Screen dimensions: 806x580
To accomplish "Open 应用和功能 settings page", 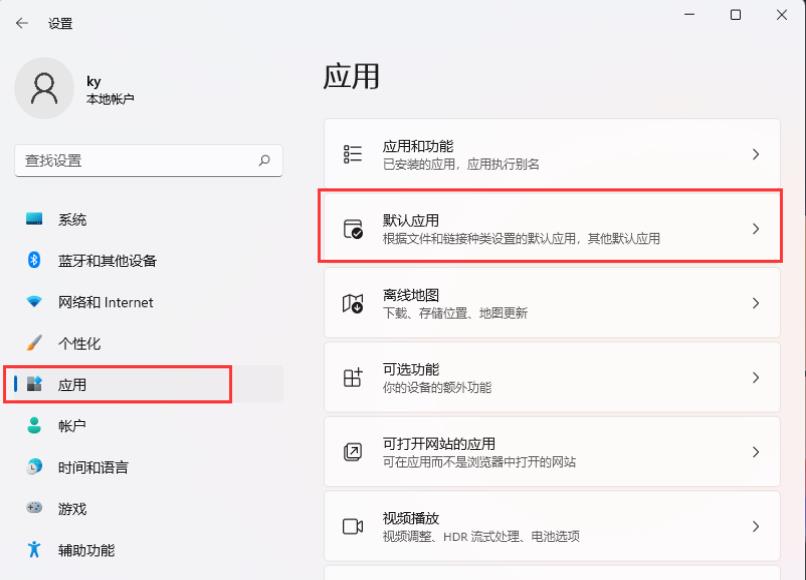I will 550,153.
